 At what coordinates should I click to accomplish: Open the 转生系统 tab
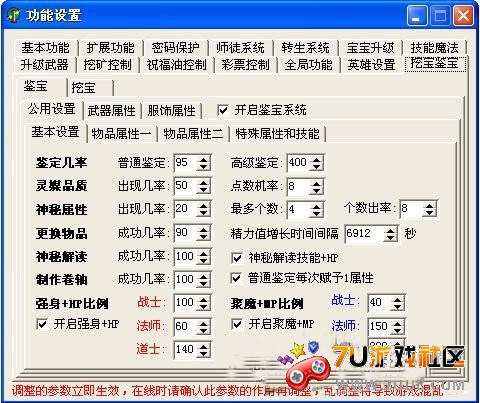tap(305, 48)
